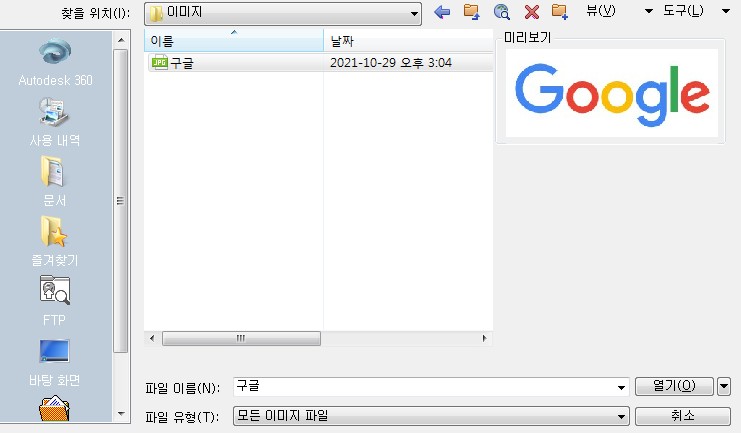The width and height of the screenshot is (741, 433).
Task: Expand the 뷰(V) dropdown arrow
Action: tap(649, 11)
